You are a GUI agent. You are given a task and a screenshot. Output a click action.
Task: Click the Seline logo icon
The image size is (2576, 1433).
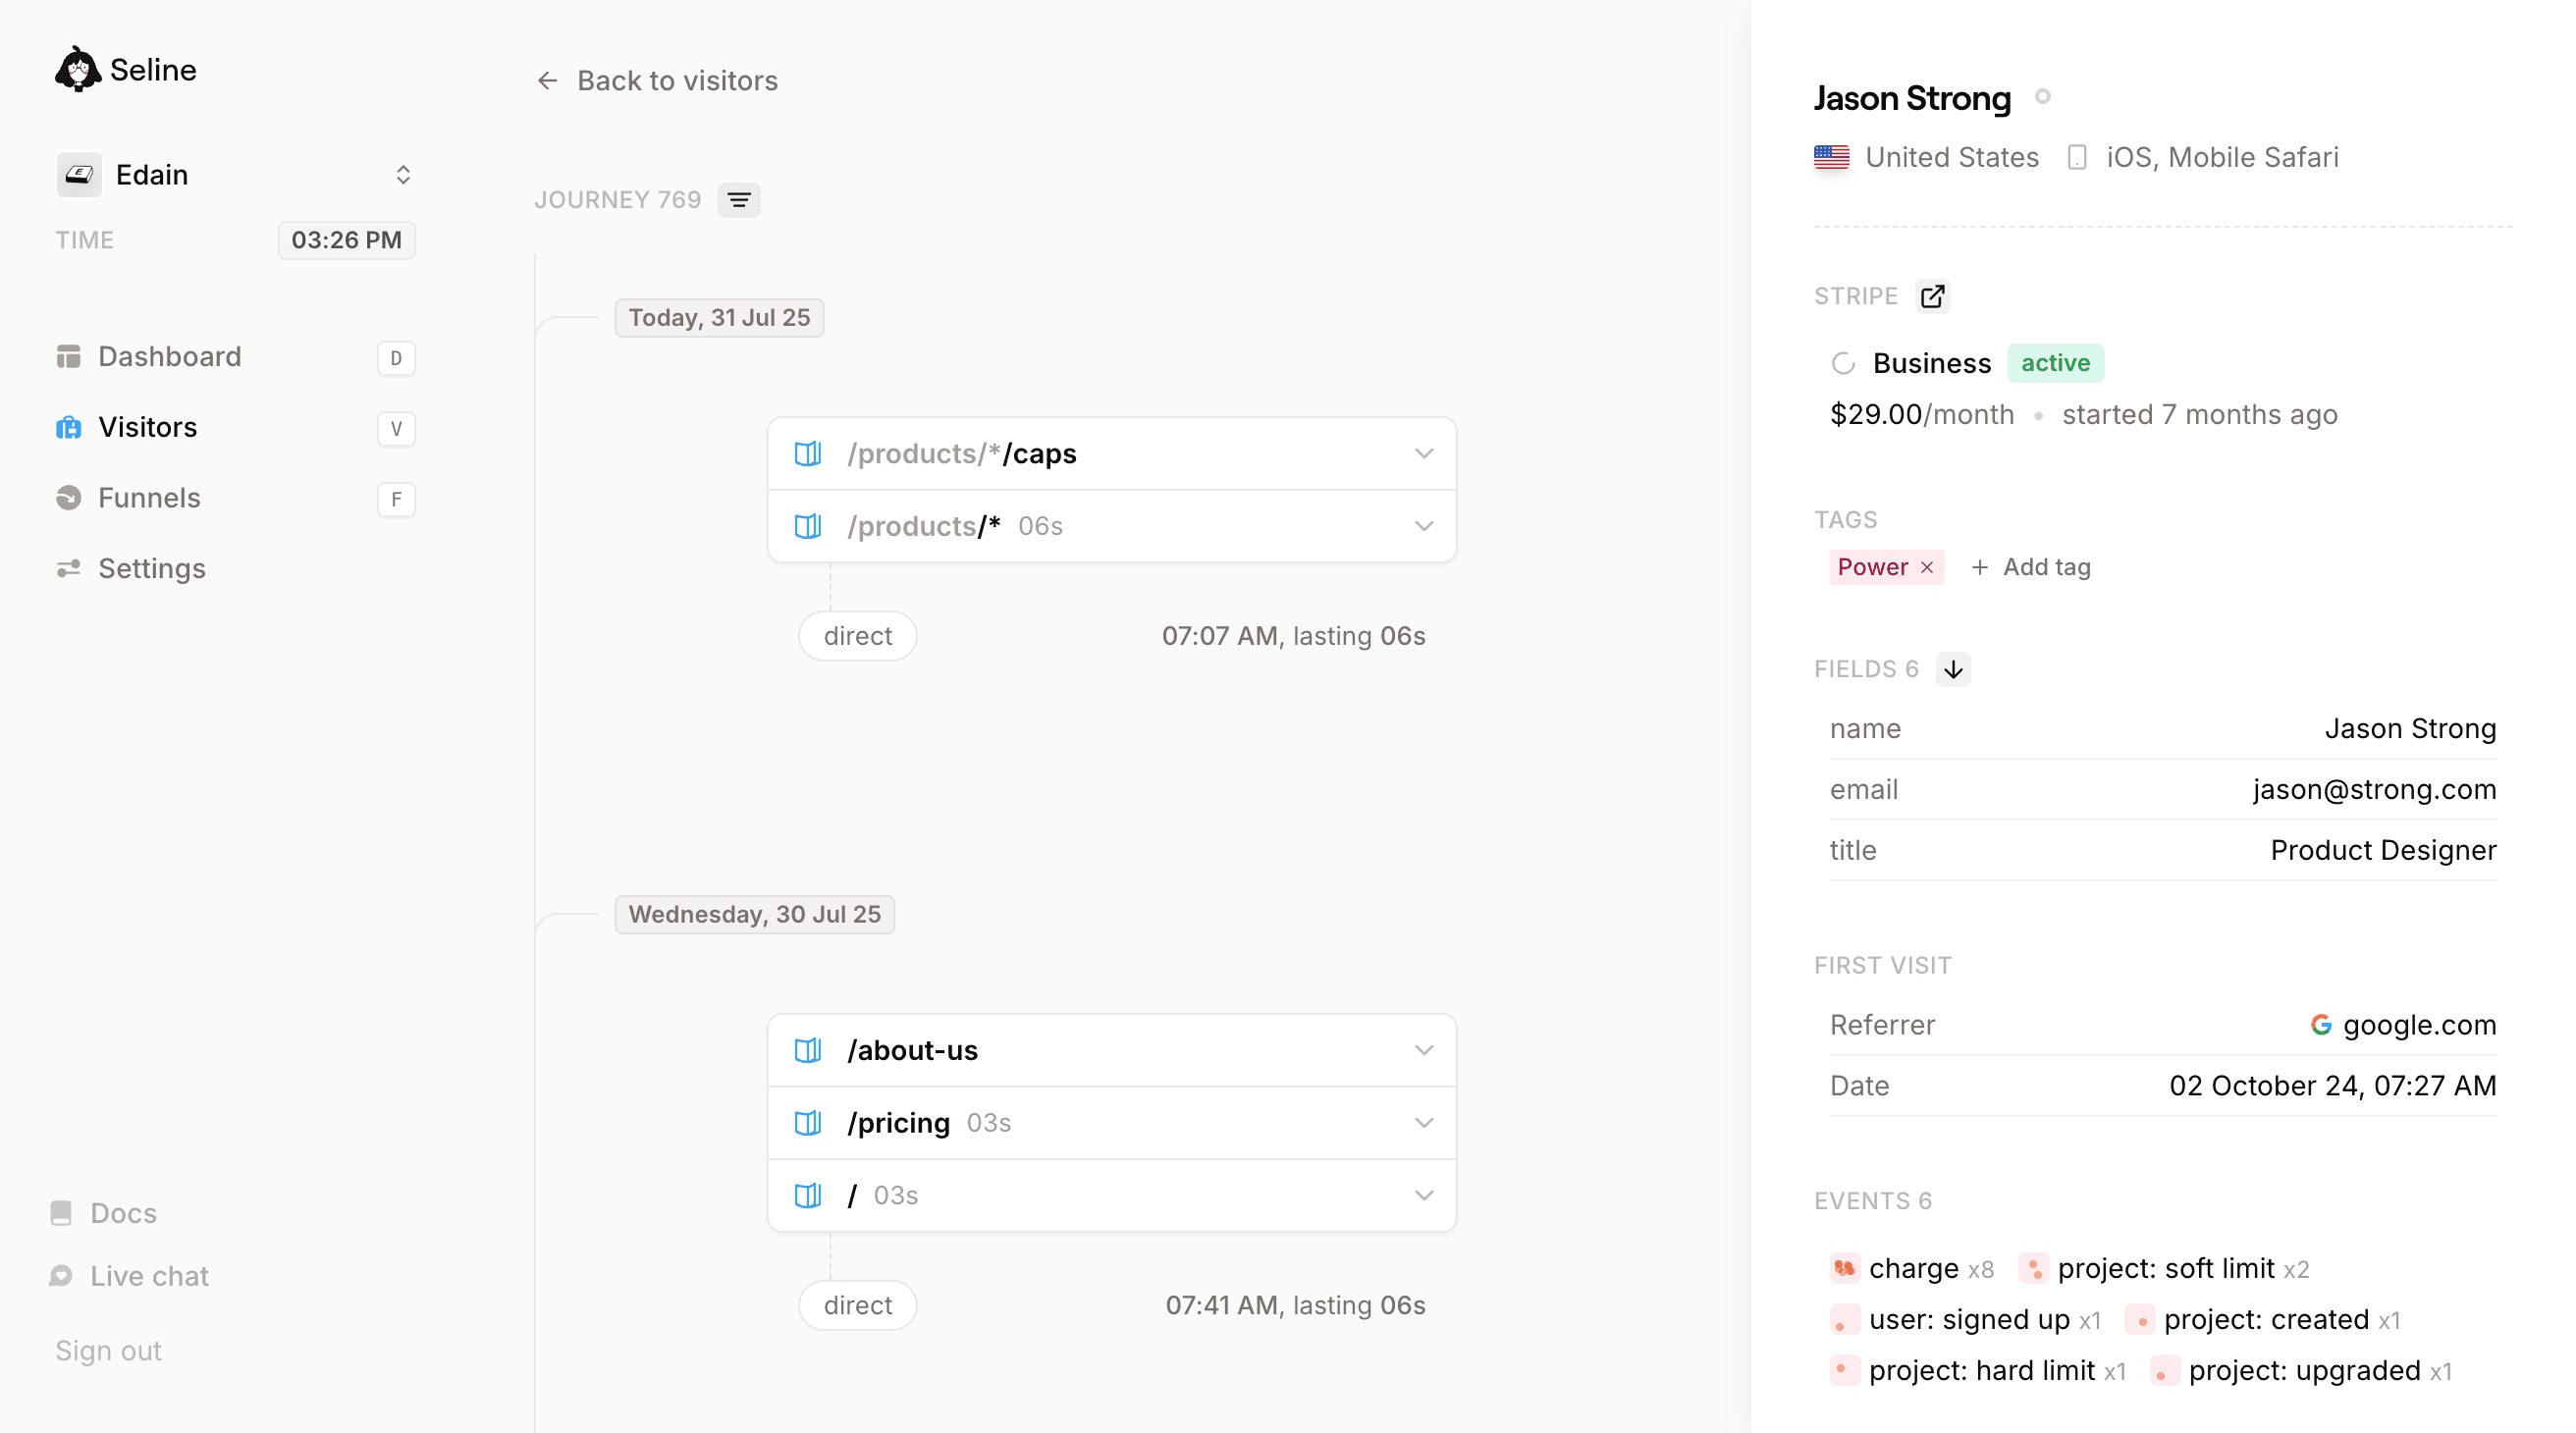77,68
